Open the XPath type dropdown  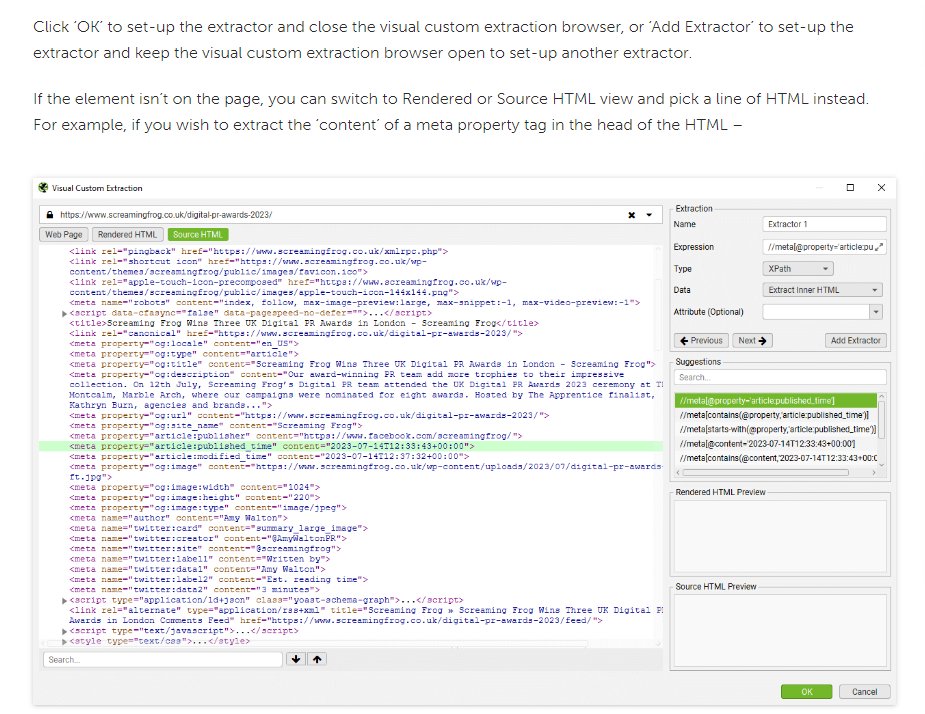tap(798, 268)
